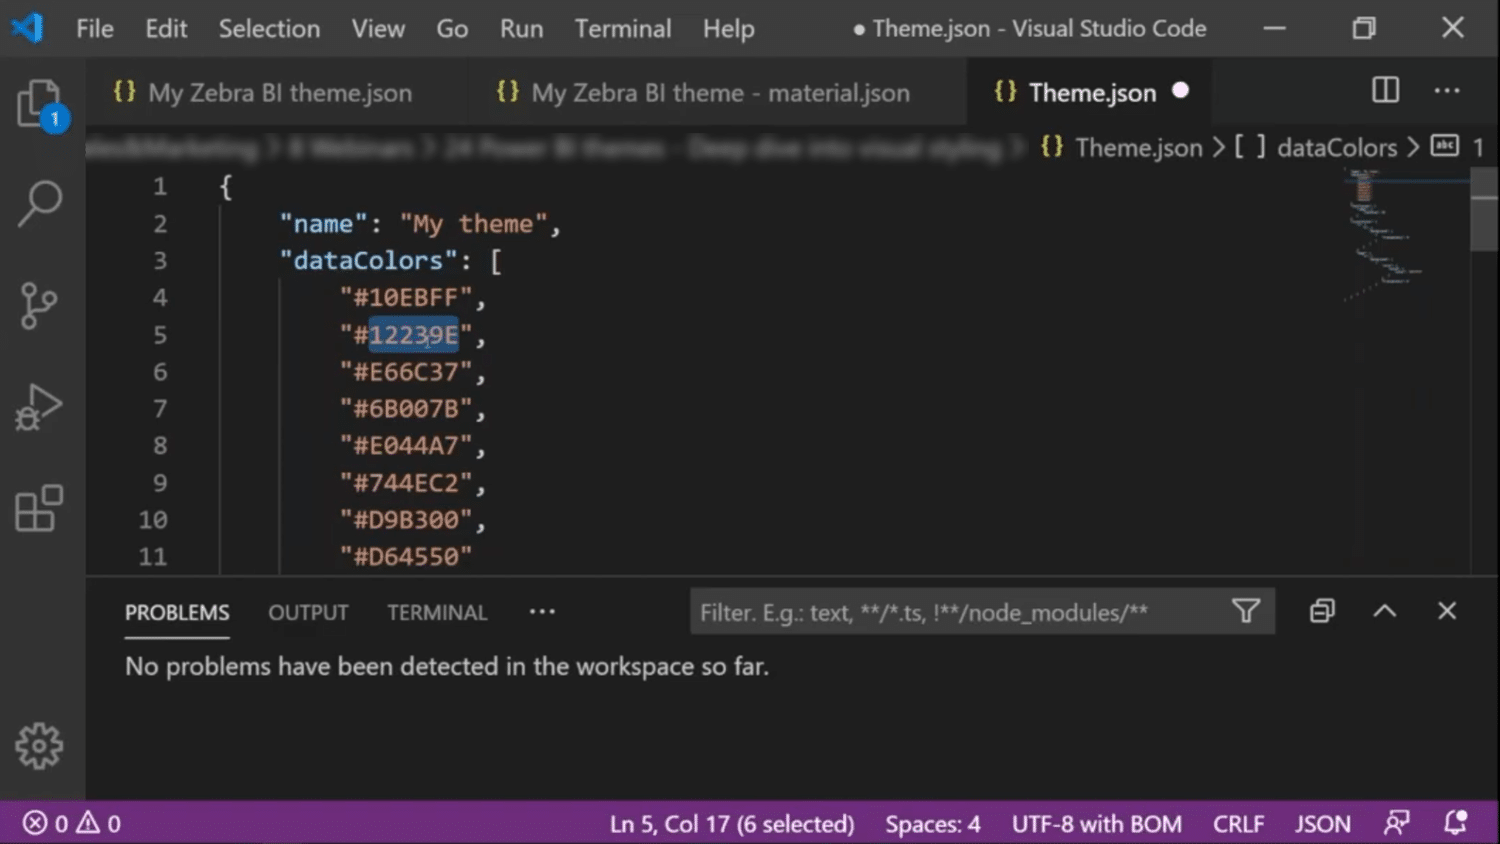Click Ln 5, Col 17 to go to line

click(x=731, y=822)
